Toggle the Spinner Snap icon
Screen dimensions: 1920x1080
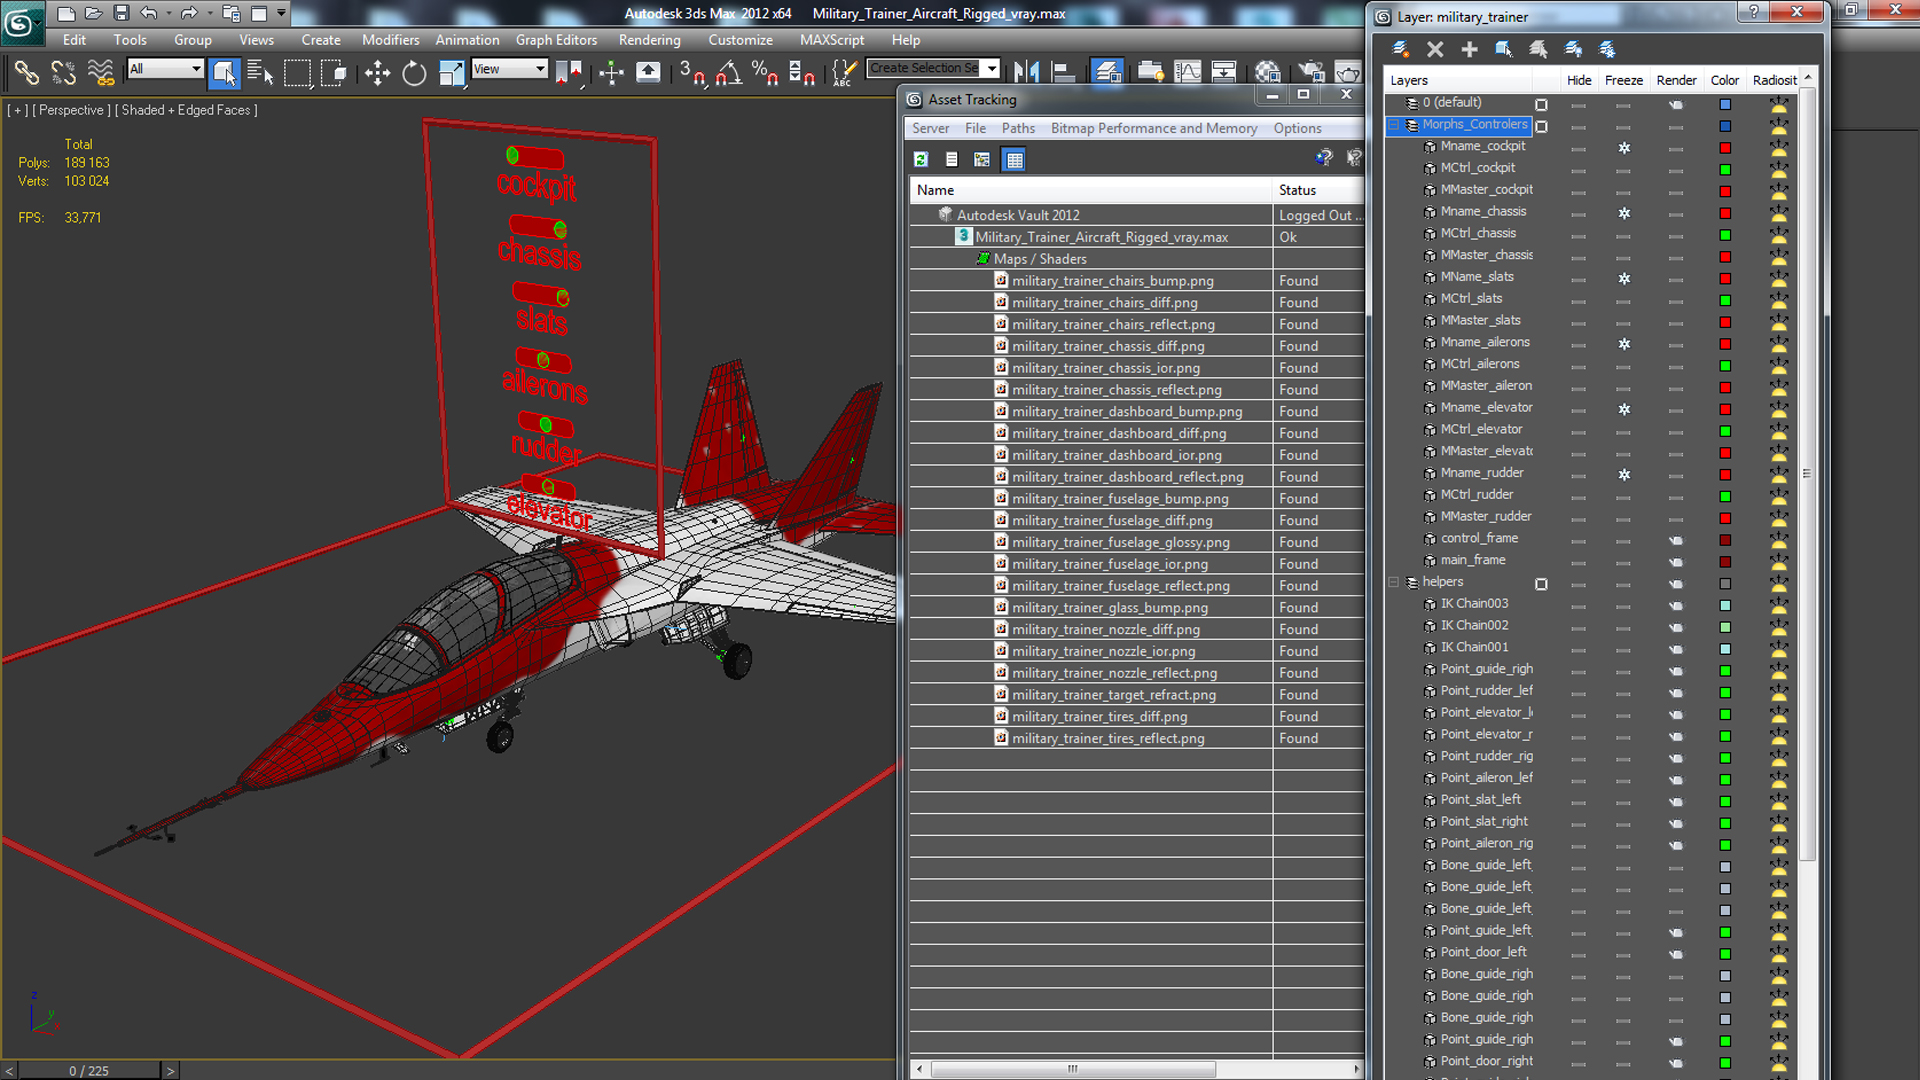coord(802,72)
